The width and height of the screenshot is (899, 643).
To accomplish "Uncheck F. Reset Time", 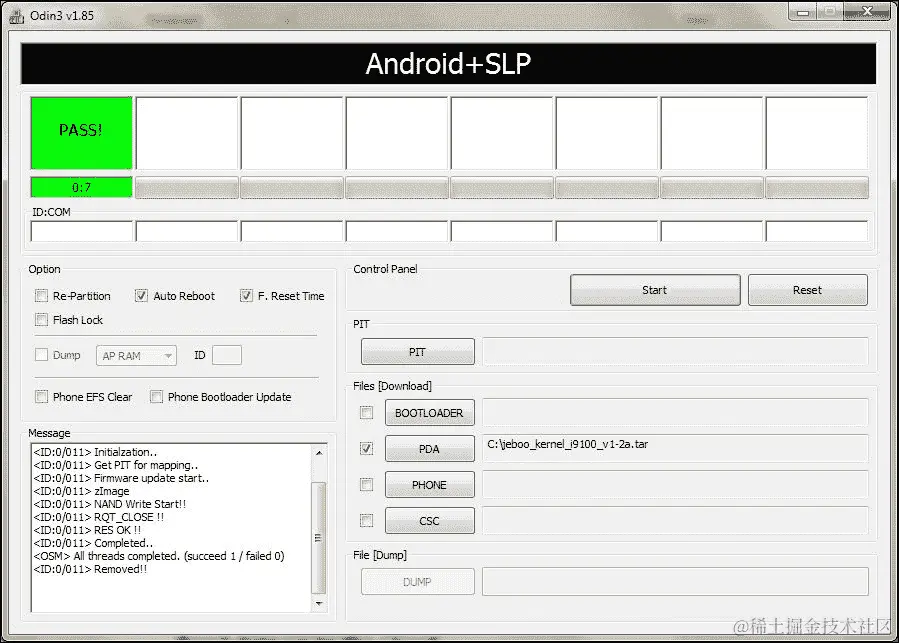I will pos(246,295).
